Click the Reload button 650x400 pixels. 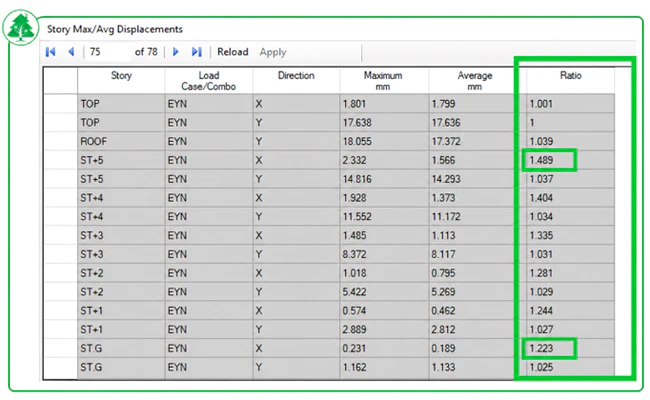233,52
